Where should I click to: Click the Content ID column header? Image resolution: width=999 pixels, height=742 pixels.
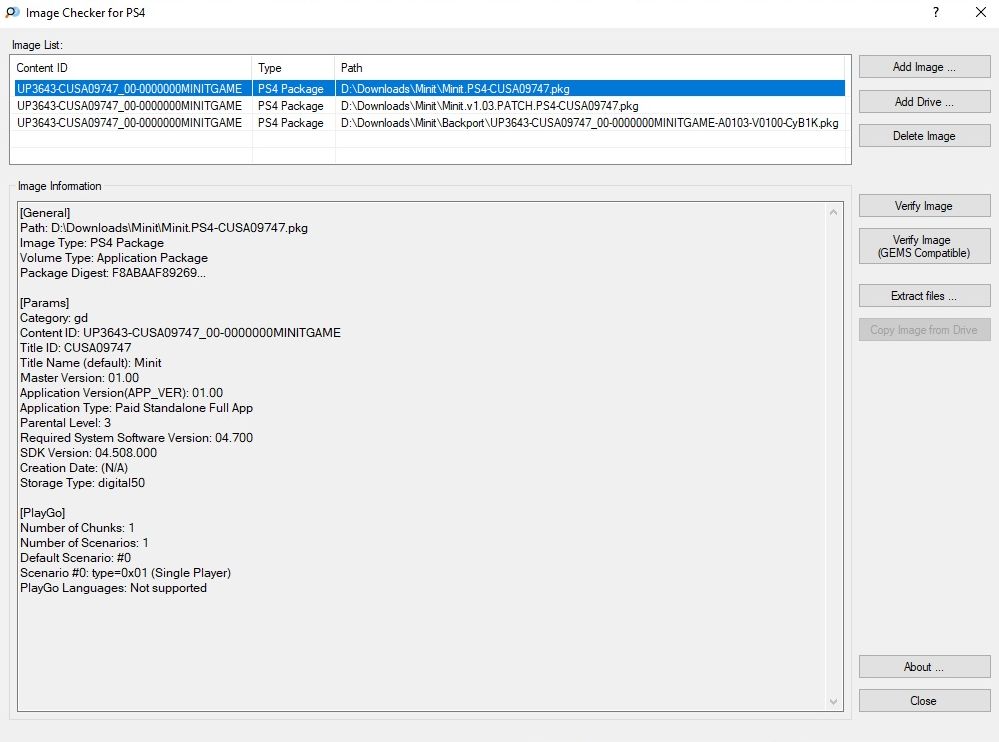(x=131, y=68)
